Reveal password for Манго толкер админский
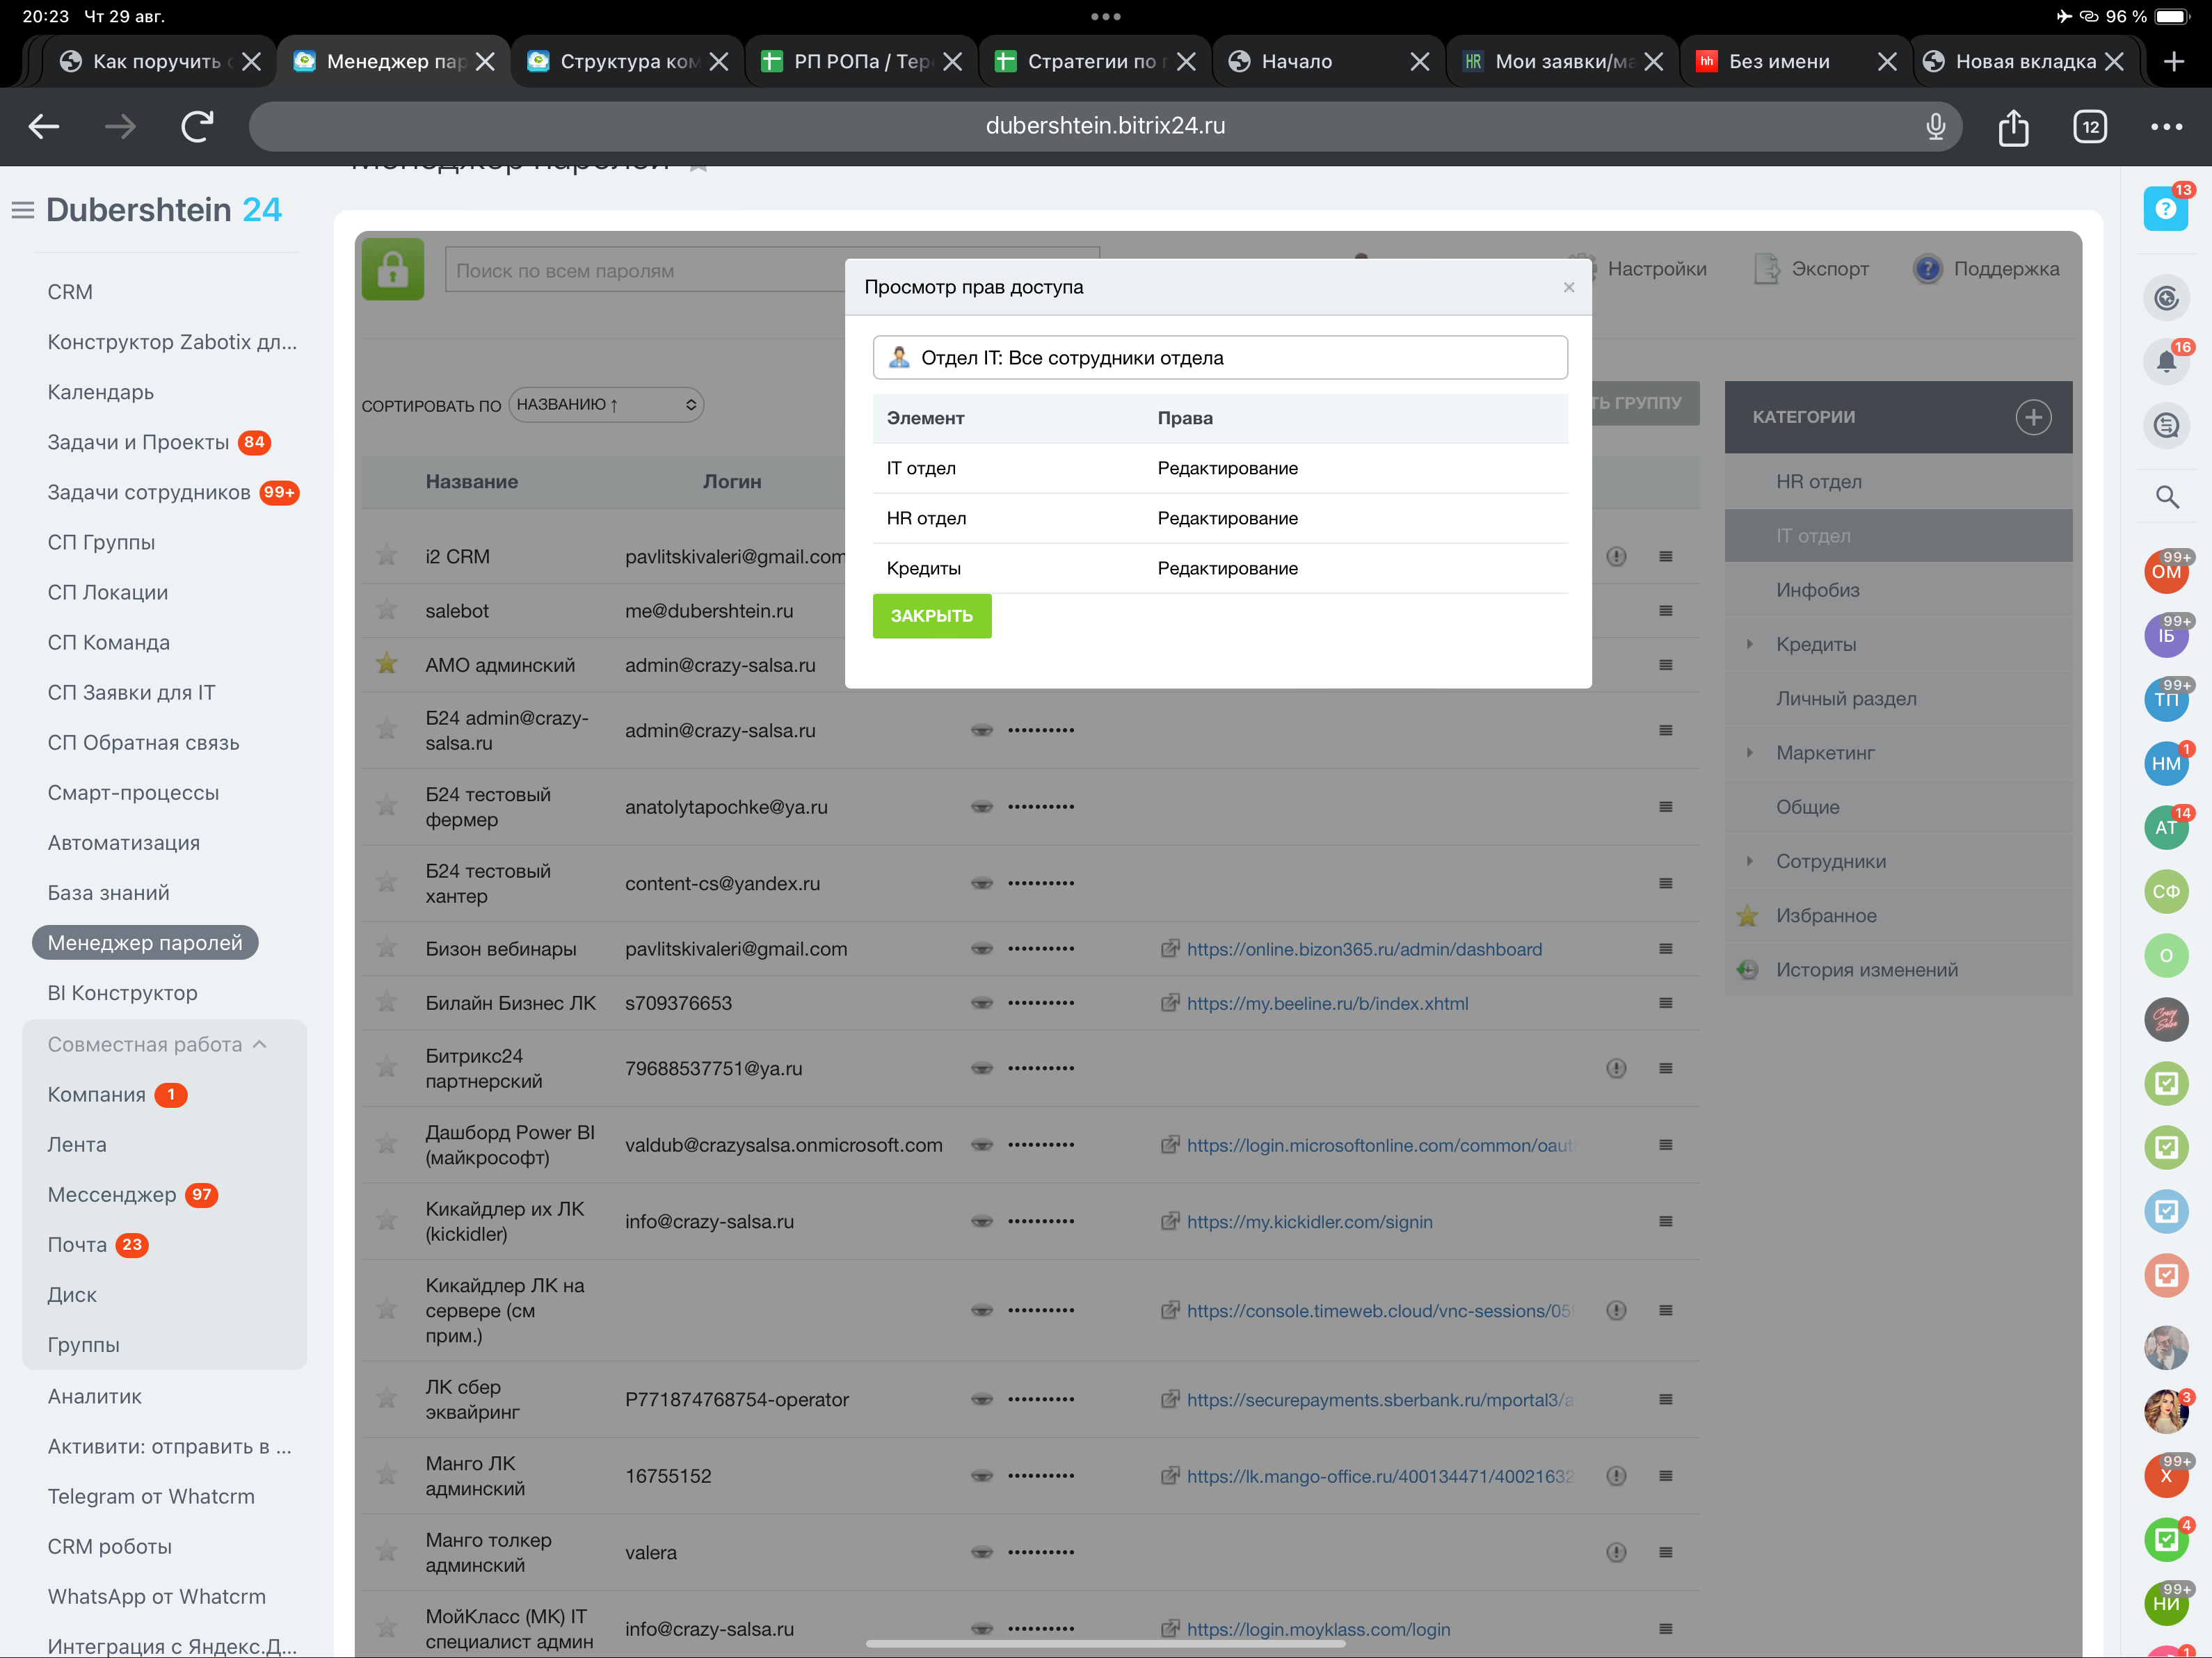 point(982,1552)
